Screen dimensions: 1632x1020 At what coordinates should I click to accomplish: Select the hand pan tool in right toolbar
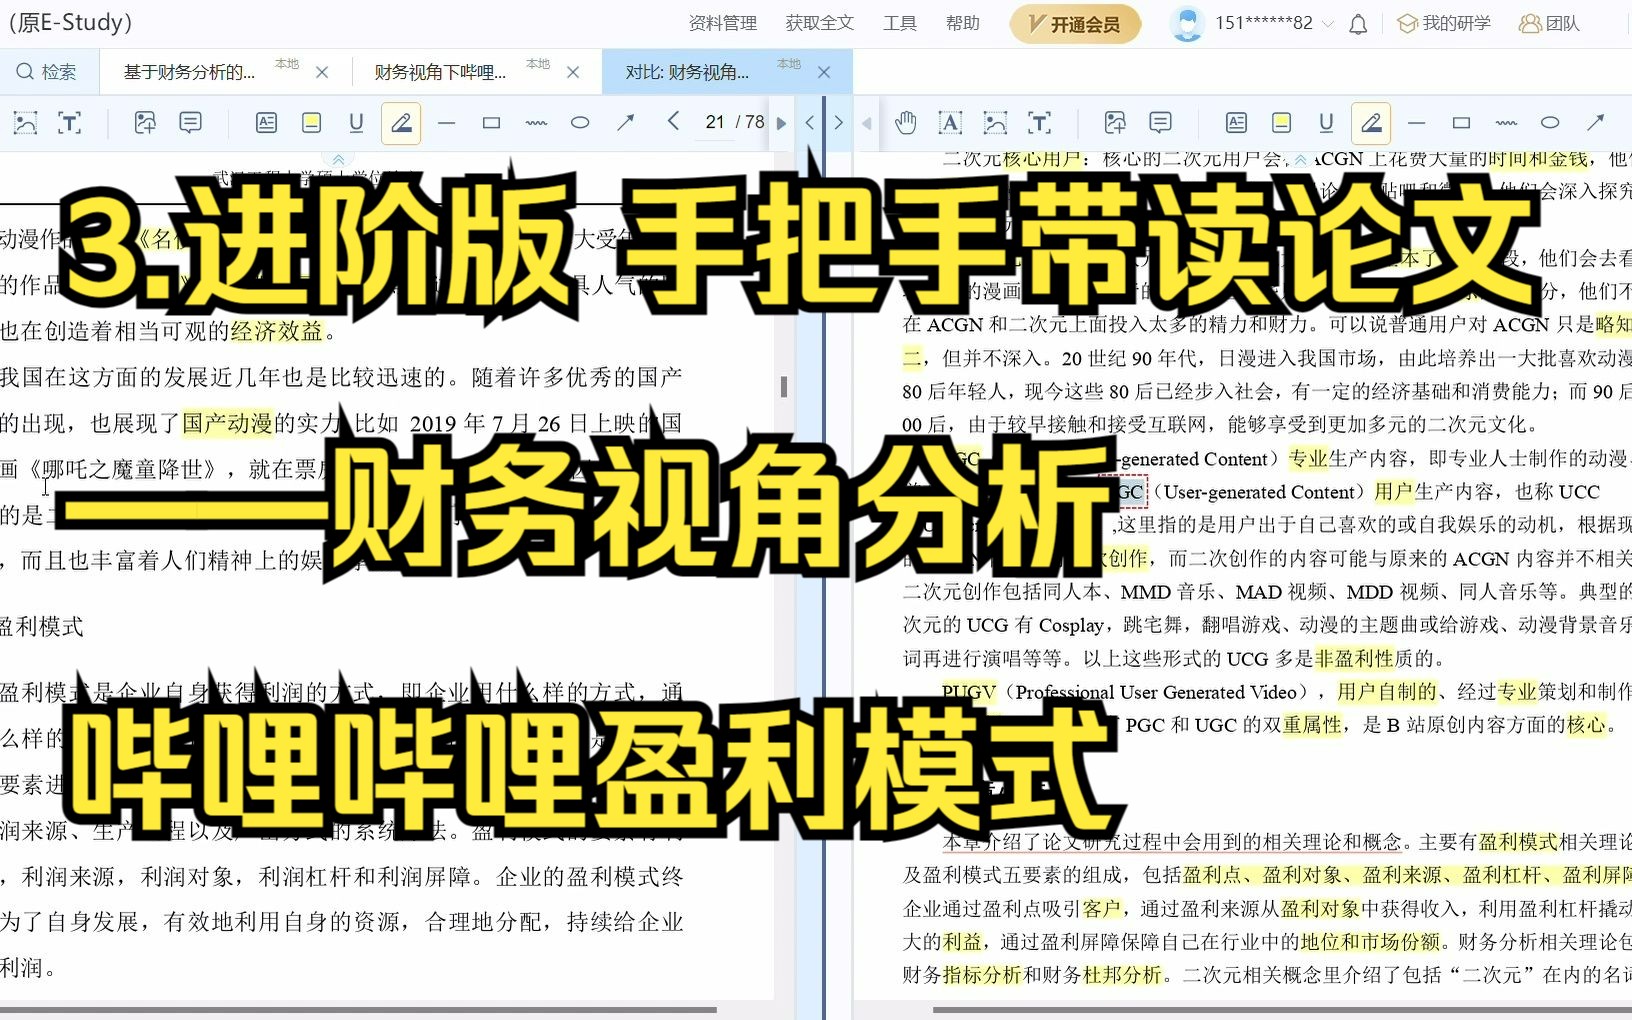point(906,123)
